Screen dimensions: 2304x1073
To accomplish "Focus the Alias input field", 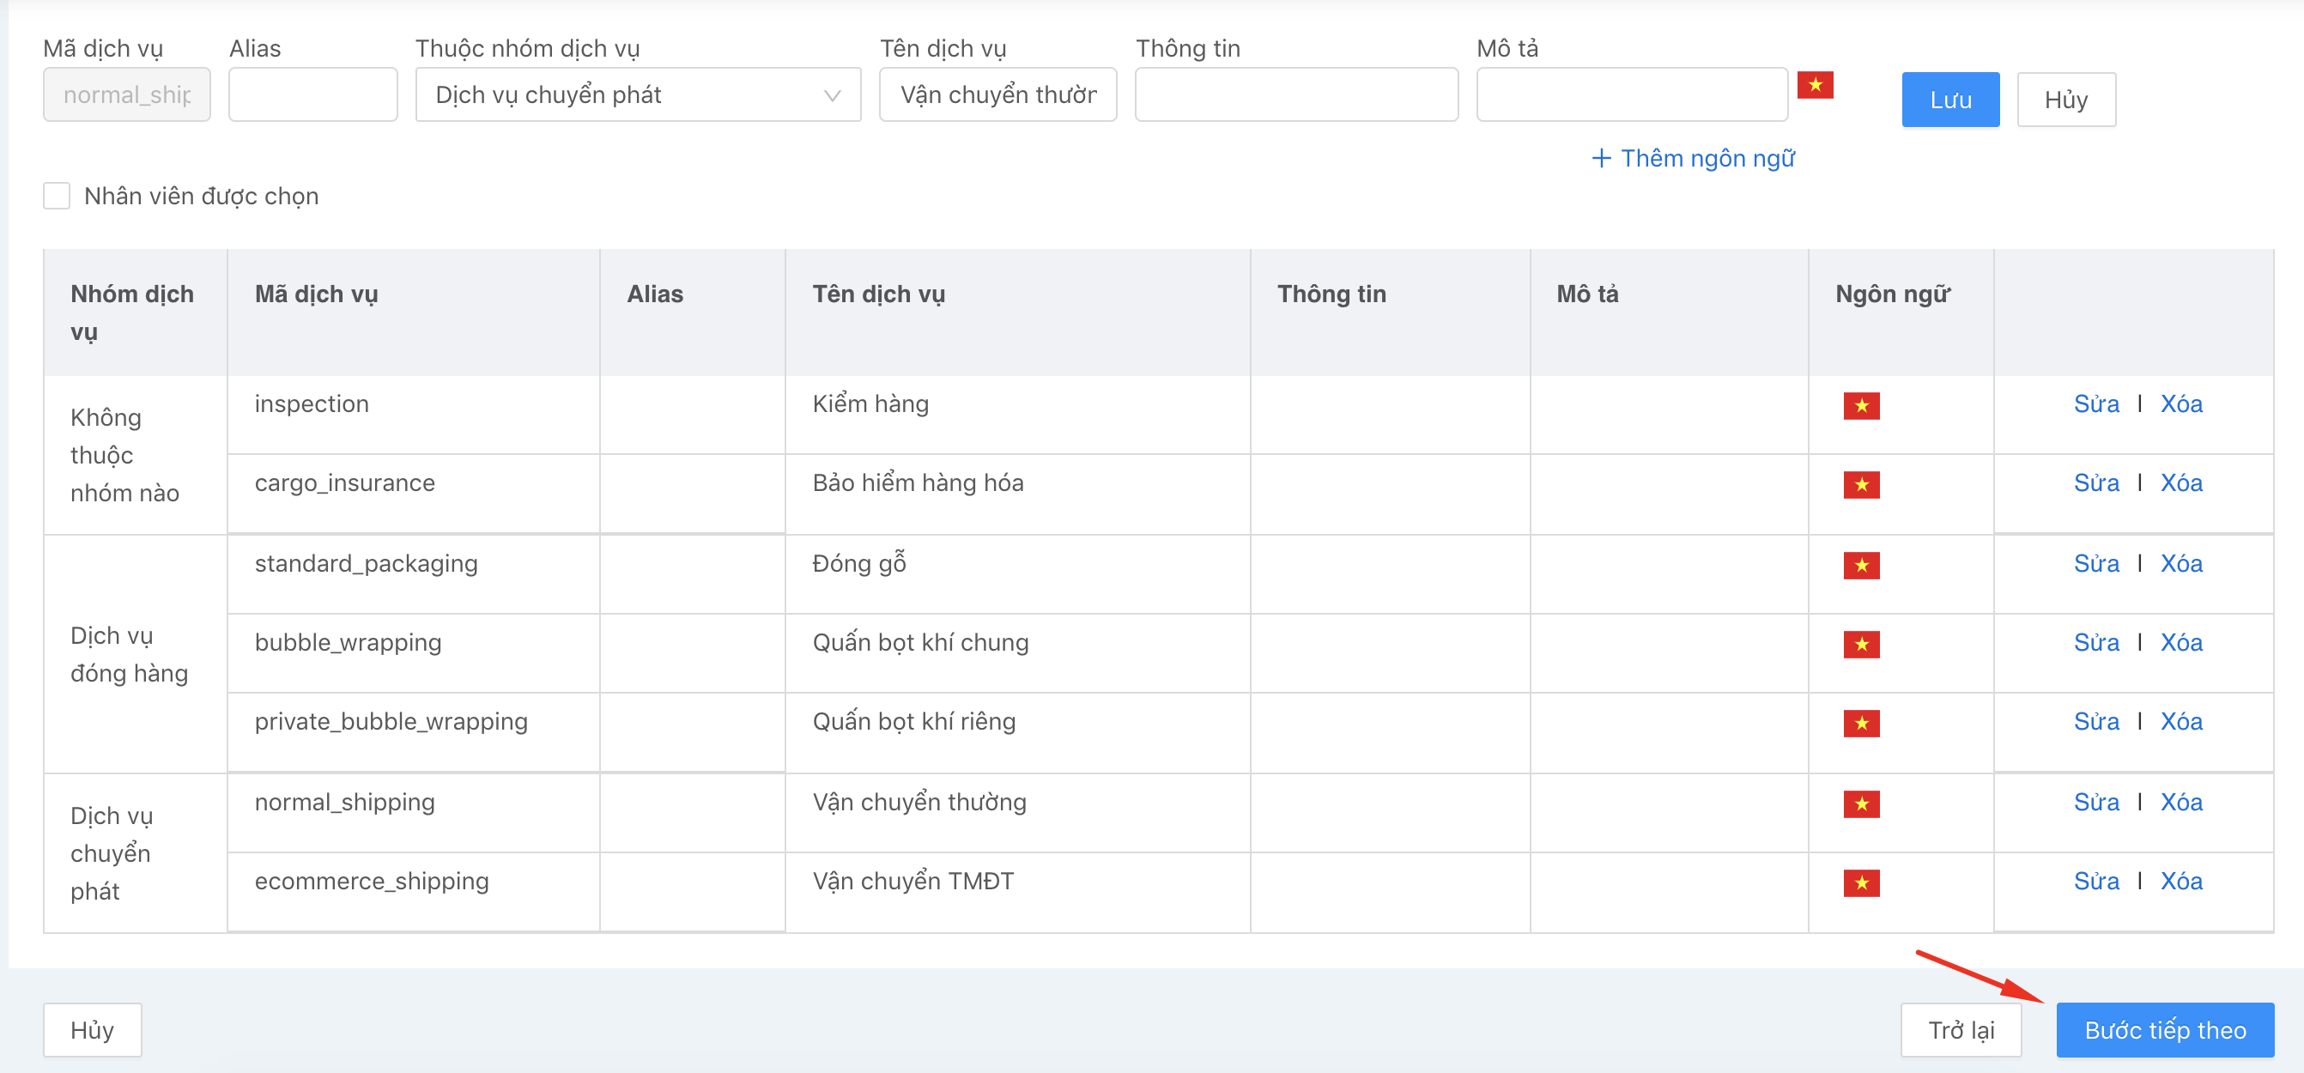I will click(x=312, y=95).
